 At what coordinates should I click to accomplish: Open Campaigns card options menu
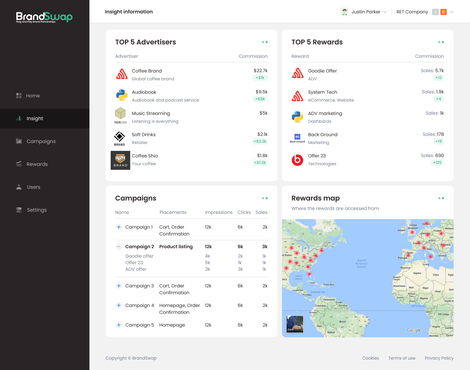coord(265,198)
